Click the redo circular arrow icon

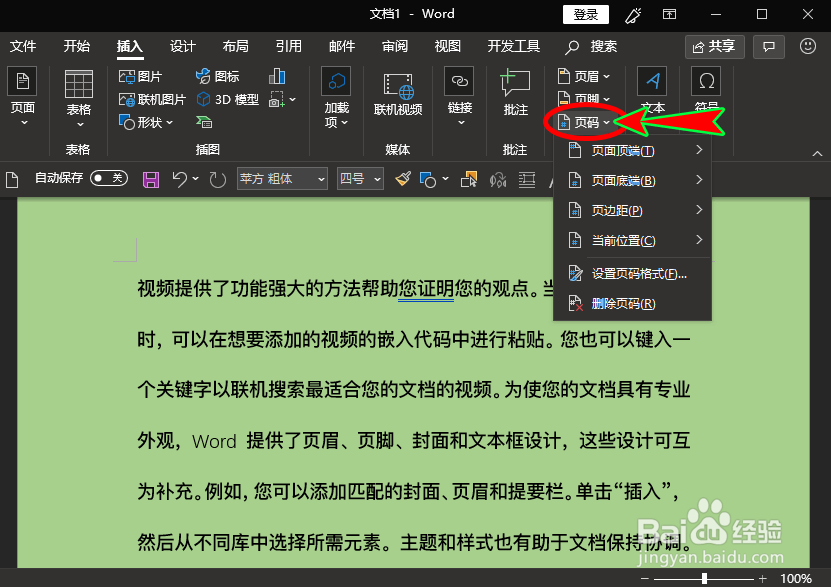click(x=217, y=180)
